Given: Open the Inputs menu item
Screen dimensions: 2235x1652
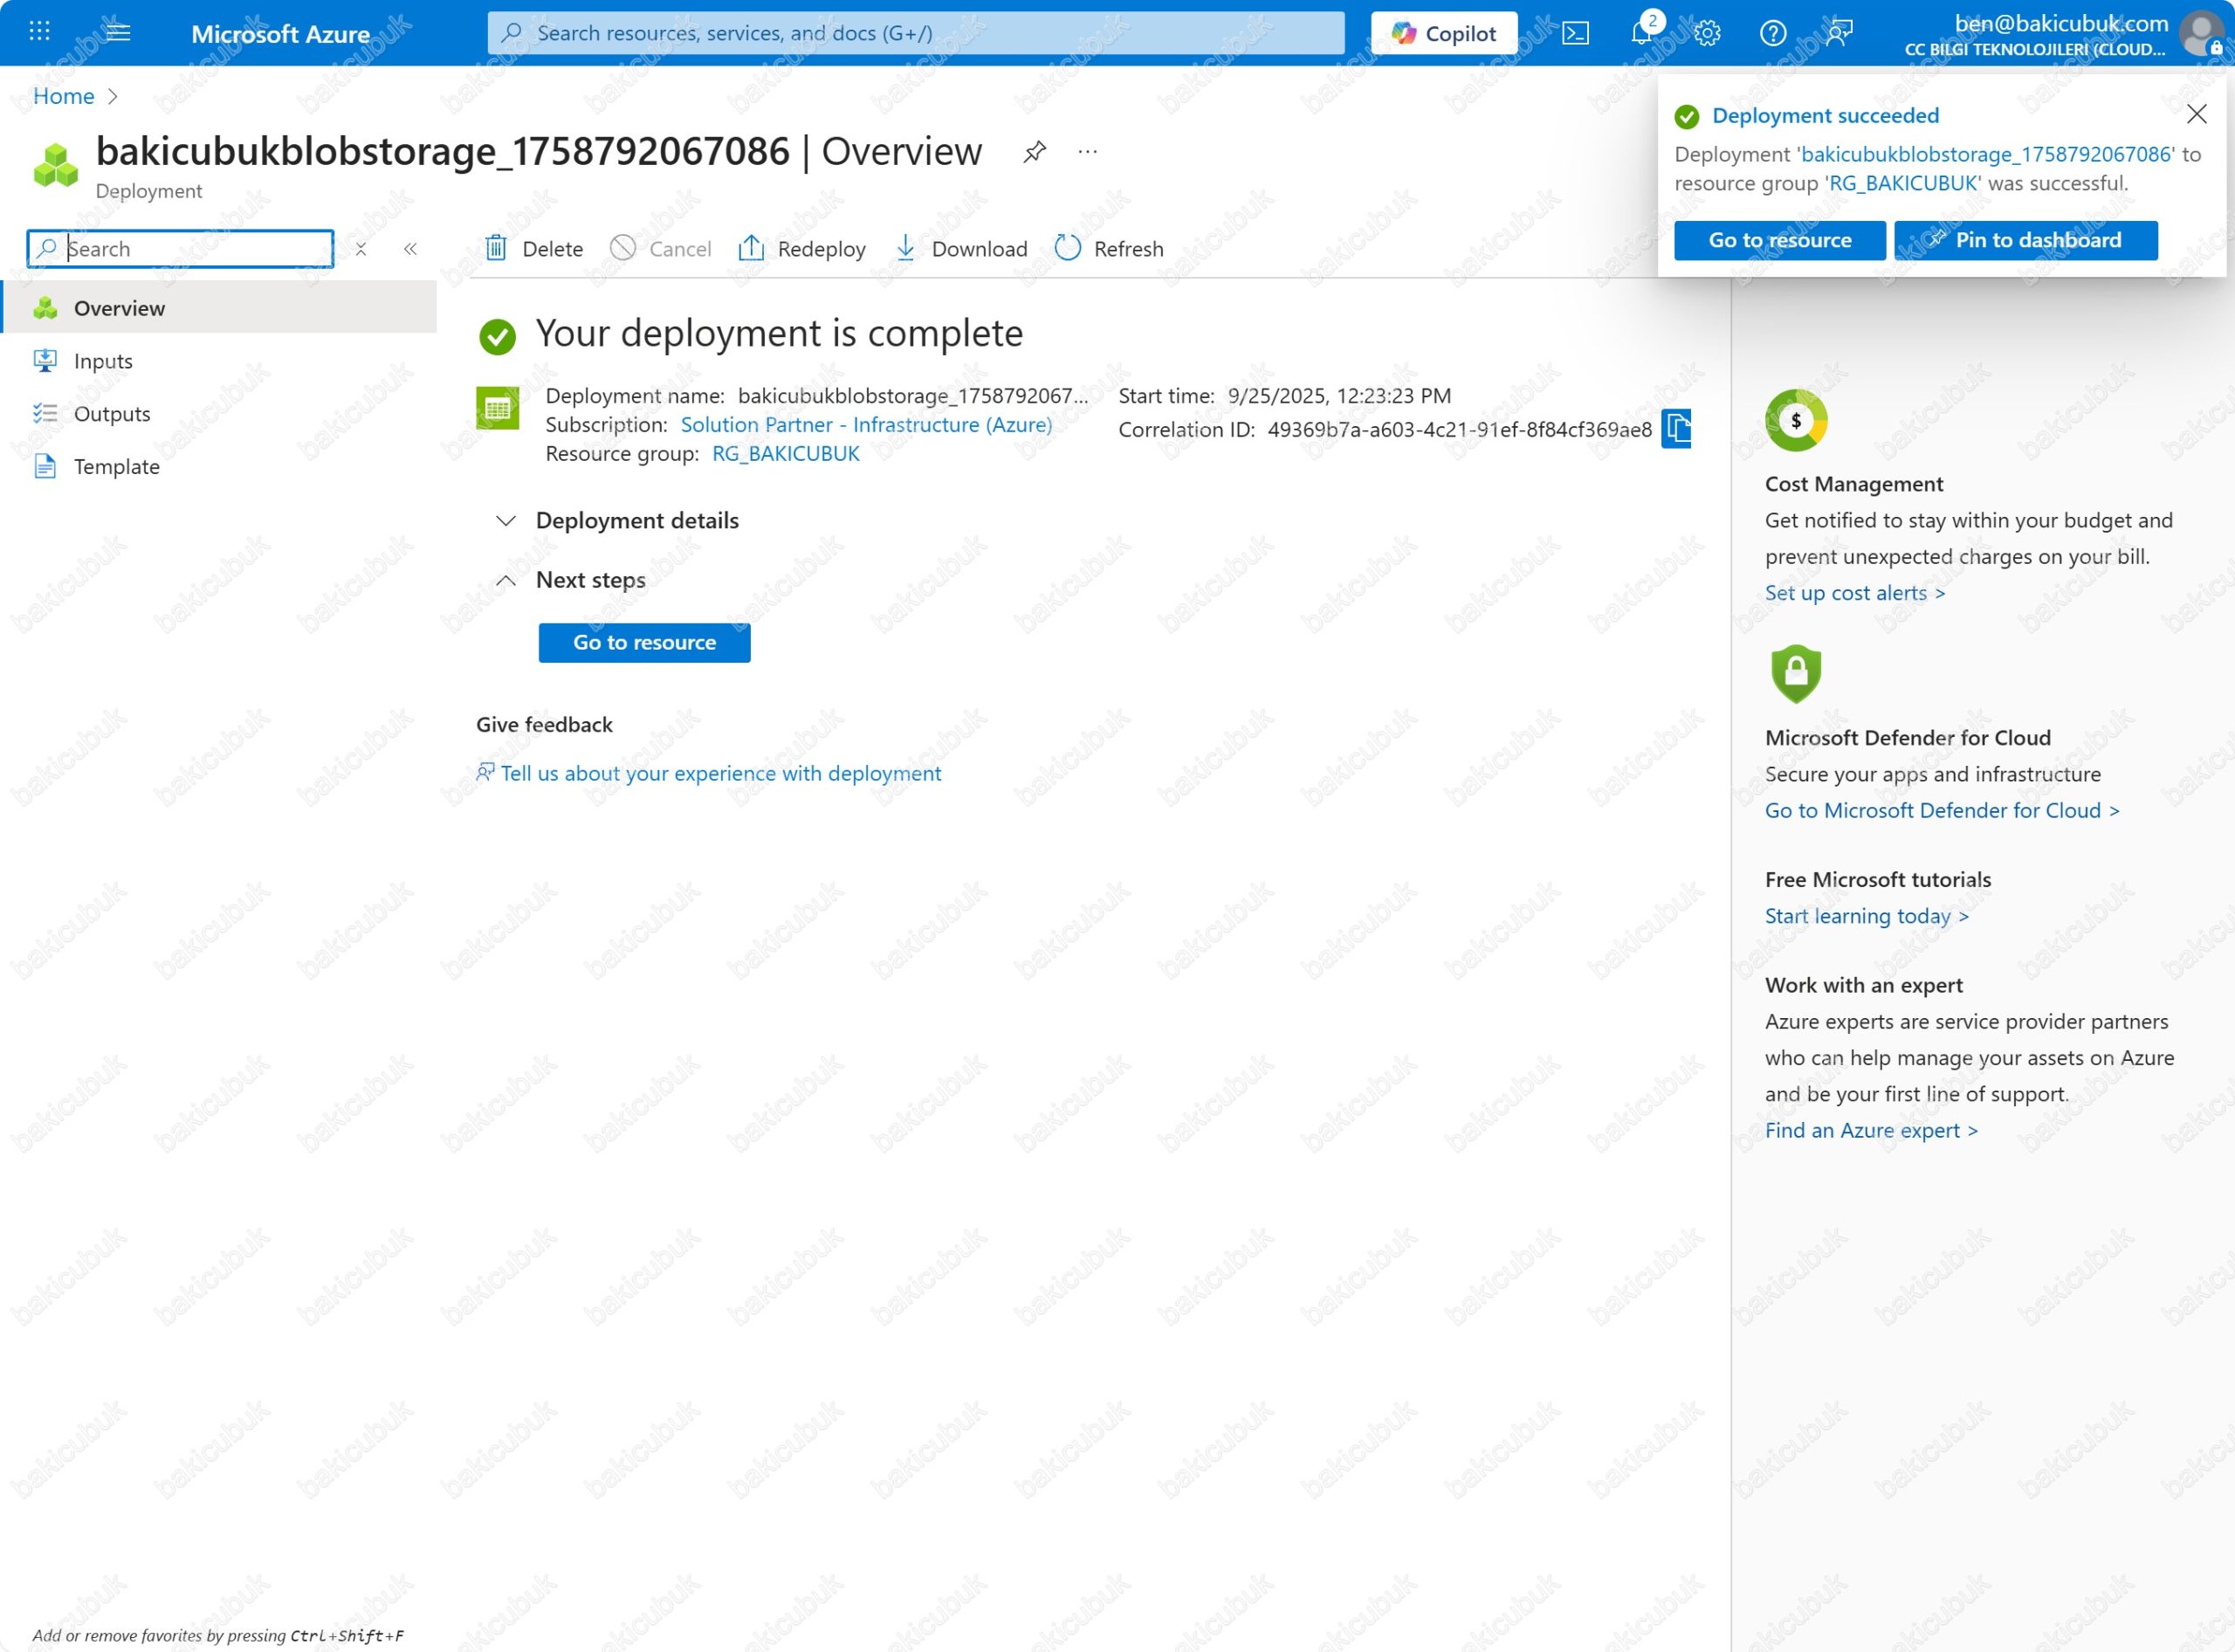Looking at the screenshot, I should [219, 361].
